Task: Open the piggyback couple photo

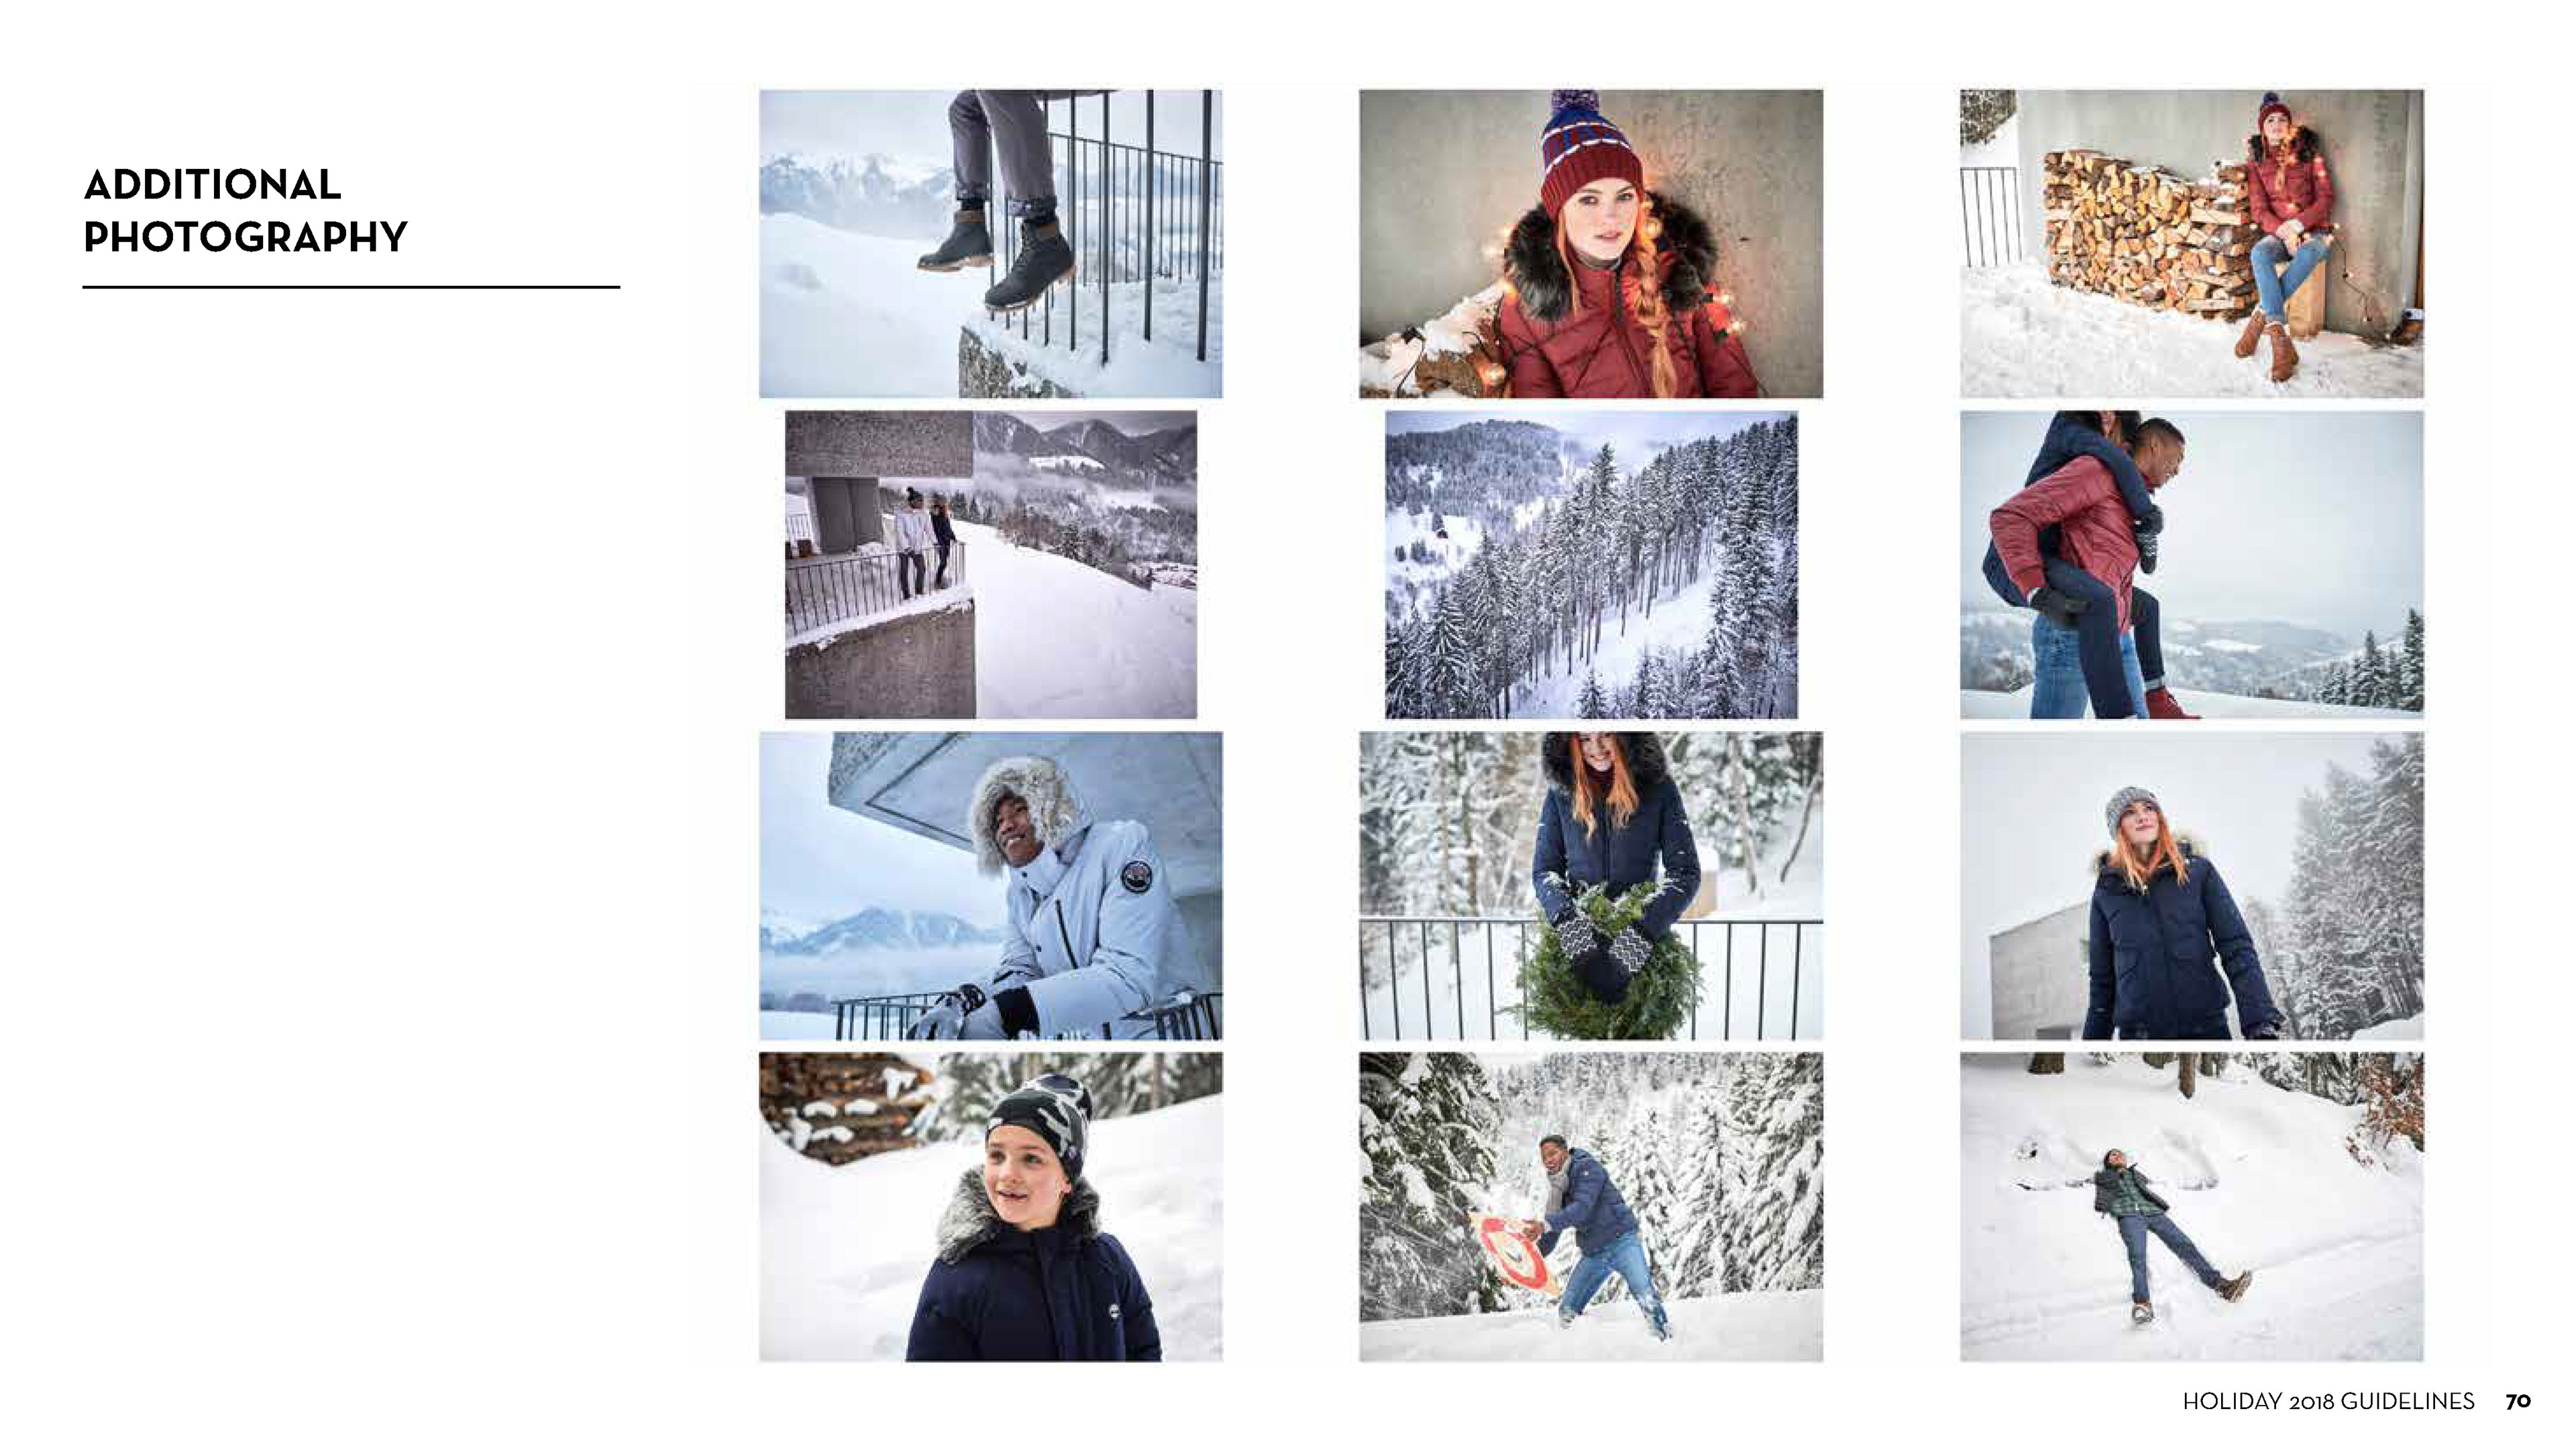Action: 2191,565
